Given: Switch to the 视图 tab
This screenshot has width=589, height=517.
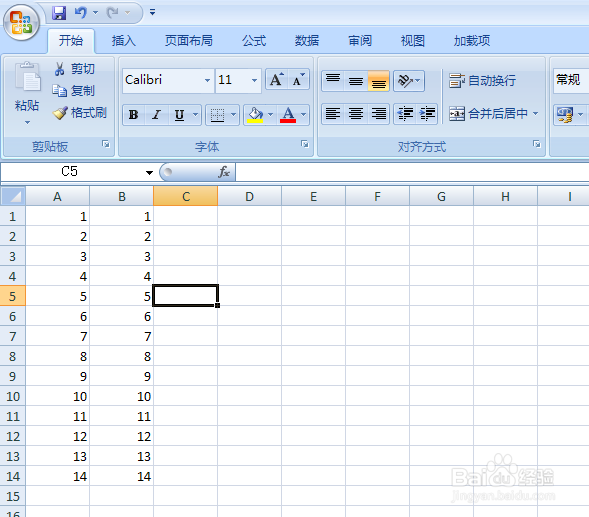Looking at the screenshot, I should tap(412, 41).
